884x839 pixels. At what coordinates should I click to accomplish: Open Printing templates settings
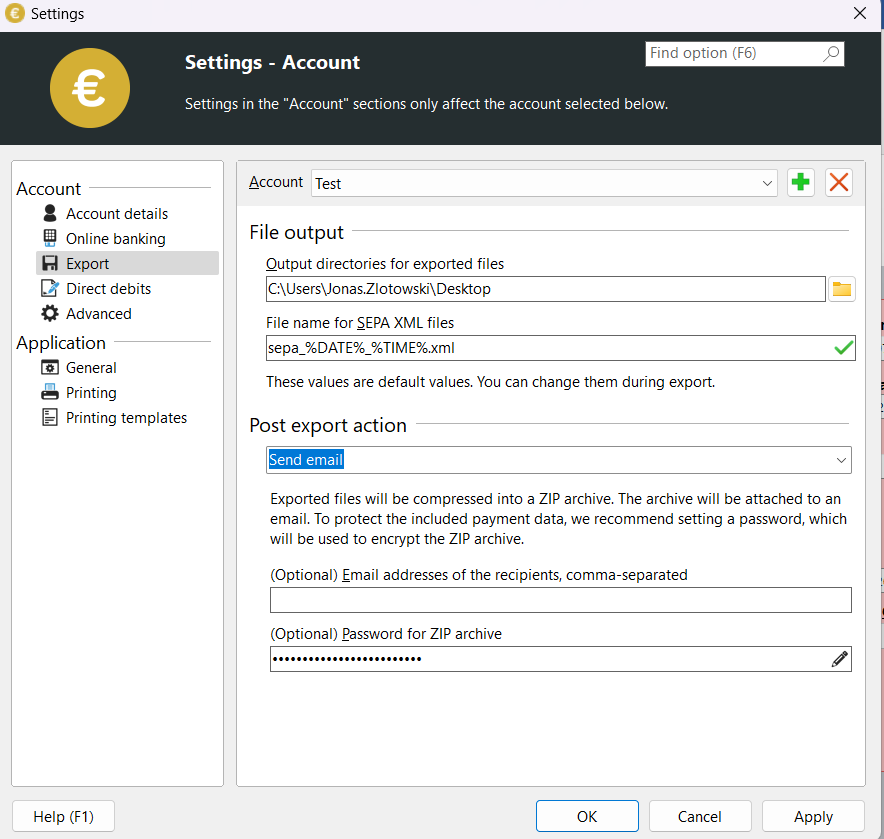coord(126,418)
